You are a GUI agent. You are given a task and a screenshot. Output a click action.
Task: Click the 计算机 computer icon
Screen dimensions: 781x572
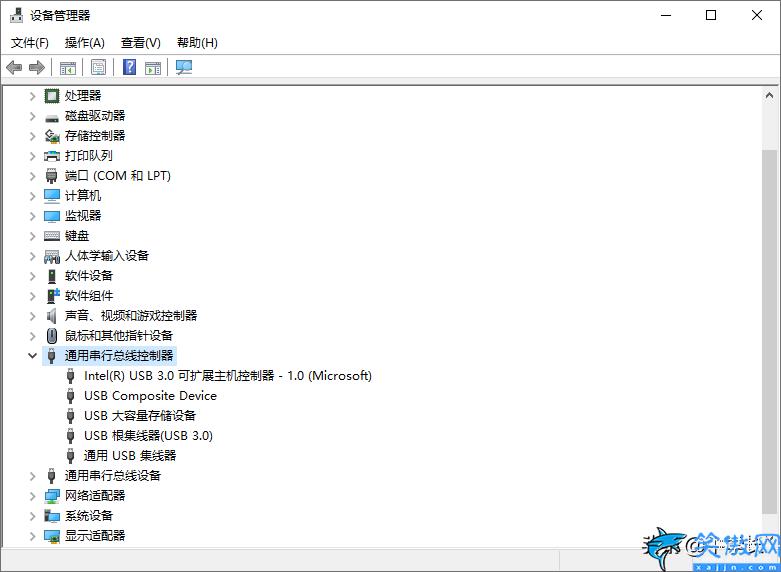click(x=52, y=196)
